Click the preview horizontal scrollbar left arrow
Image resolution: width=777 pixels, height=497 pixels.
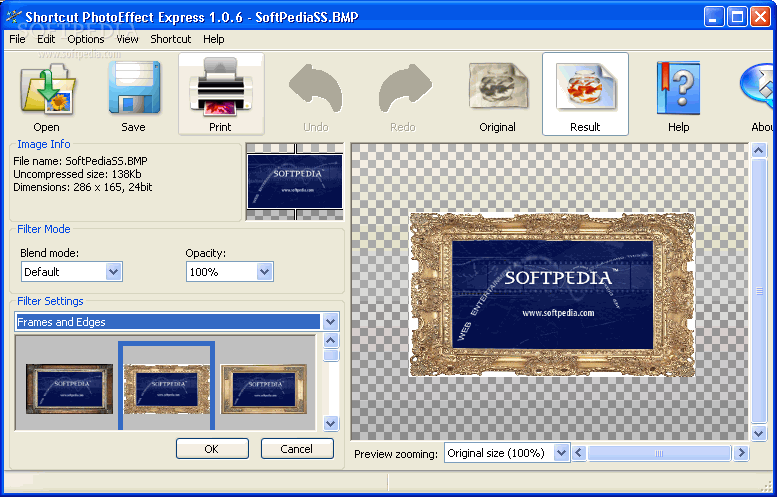click(579, 452)
